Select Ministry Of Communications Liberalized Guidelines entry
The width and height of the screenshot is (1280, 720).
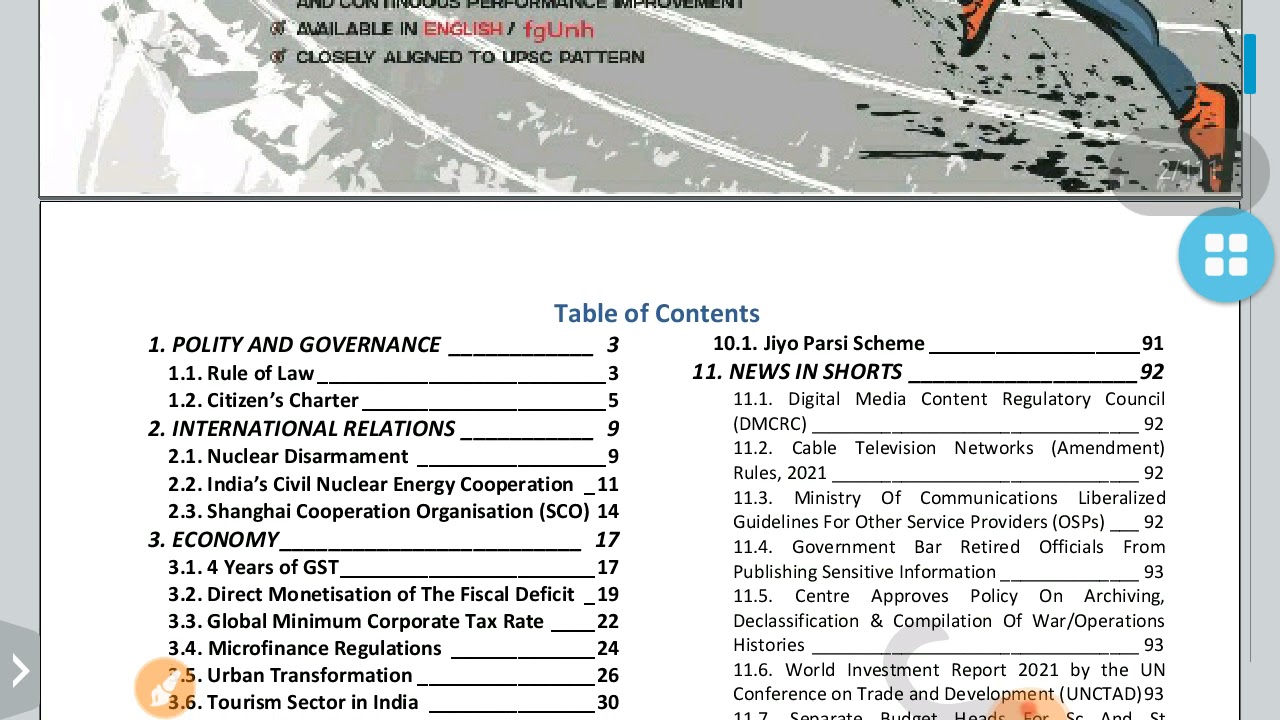point(949,509)
